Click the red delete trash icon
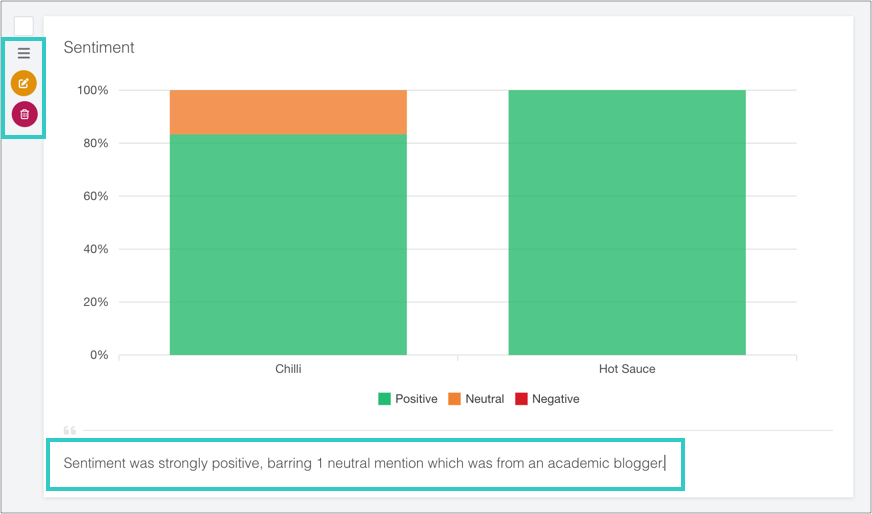The image size is (872, 514). click(24, 114)
